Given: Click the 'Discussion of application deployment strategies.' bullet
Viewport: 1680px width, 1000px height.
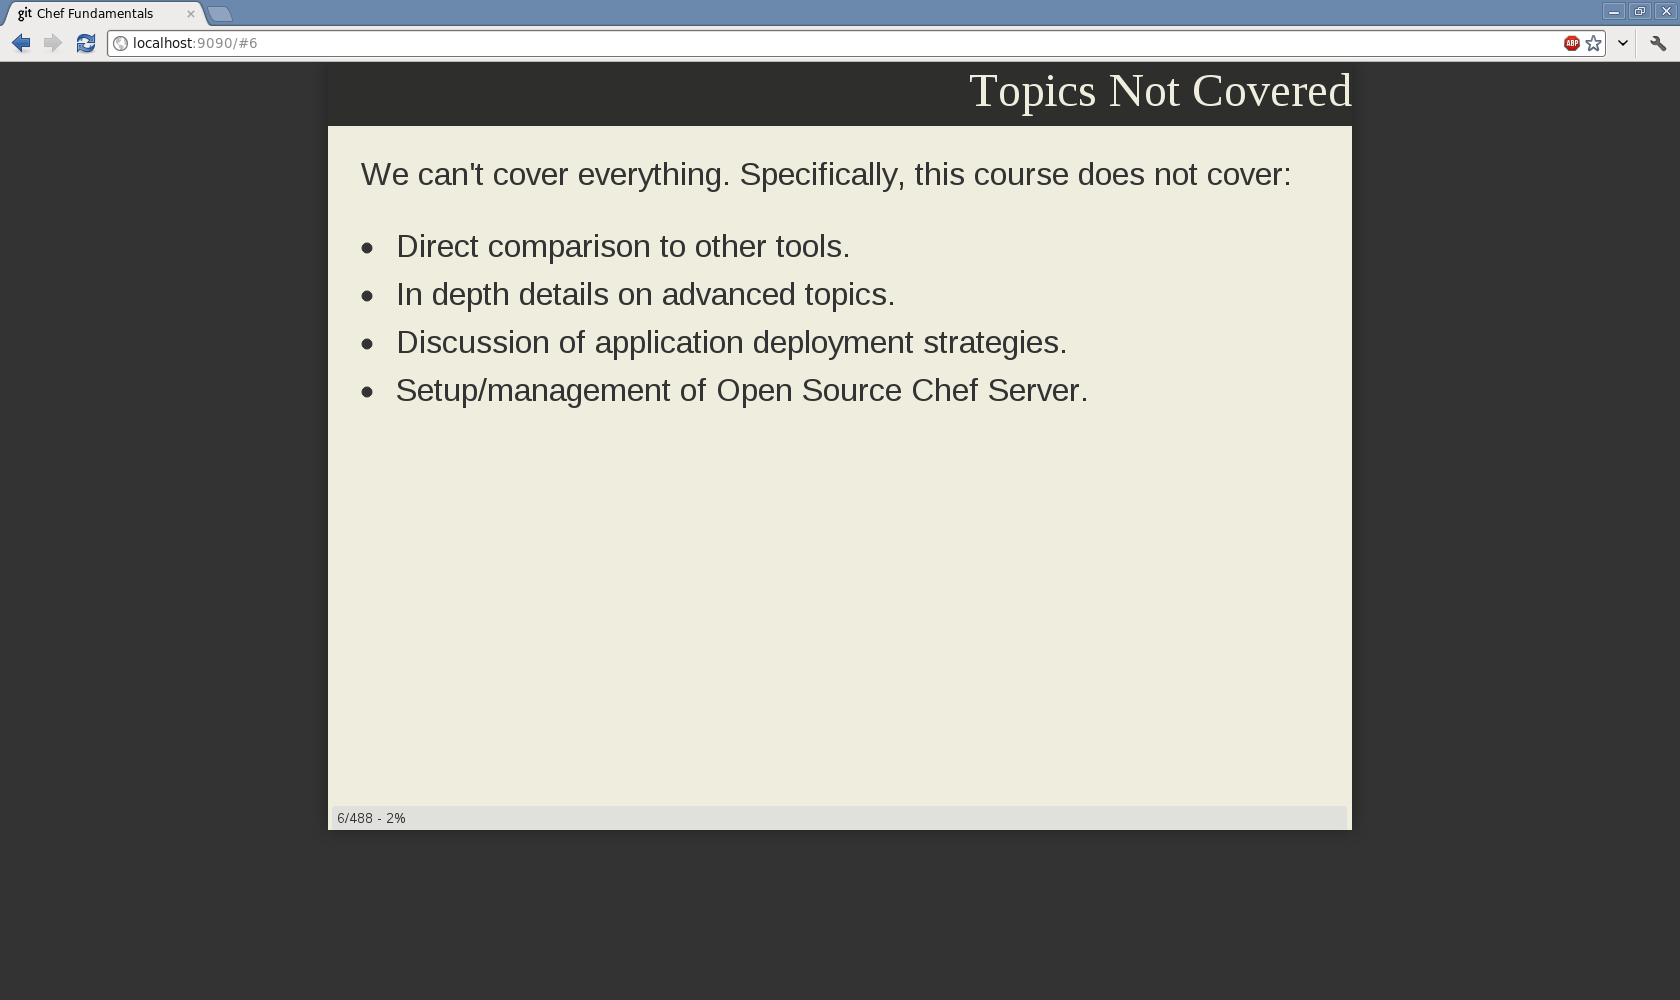Looking at the screenshot, I should [x=731, y=342].
